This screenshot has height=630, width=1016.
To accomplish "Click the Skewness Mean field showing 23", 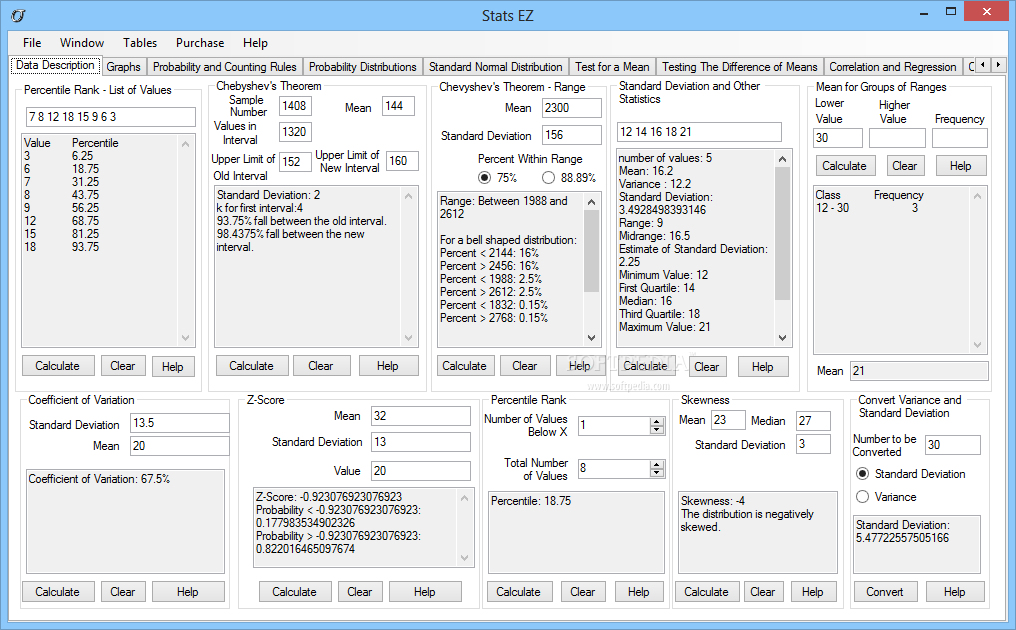I will click(728, 421).
